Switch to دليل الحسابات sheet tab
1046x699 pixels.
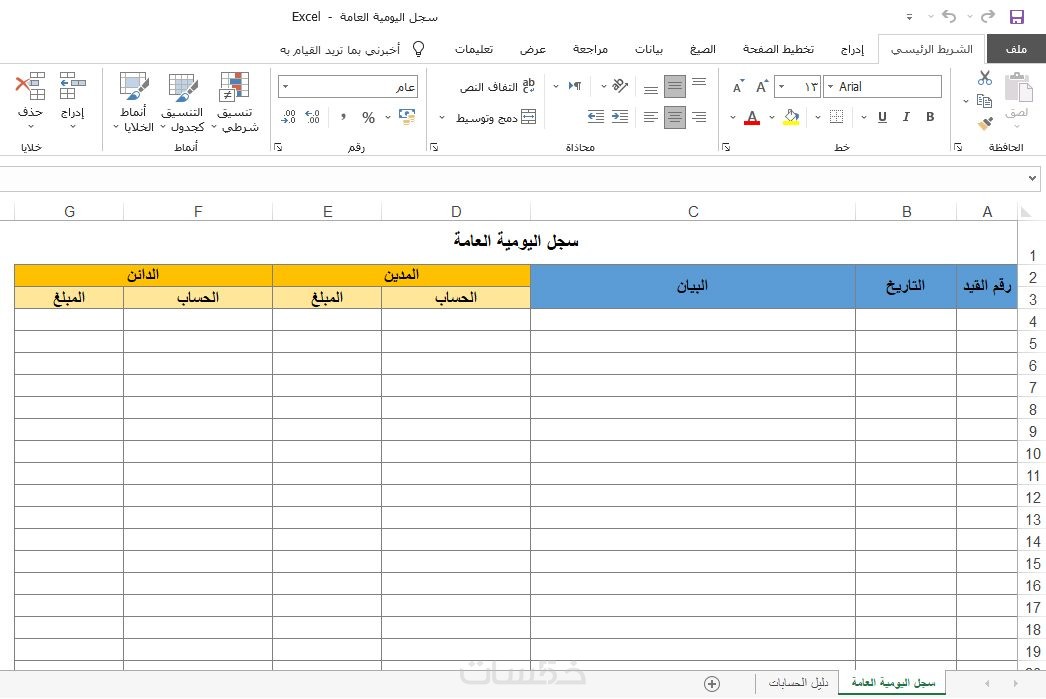click(798, 682)
